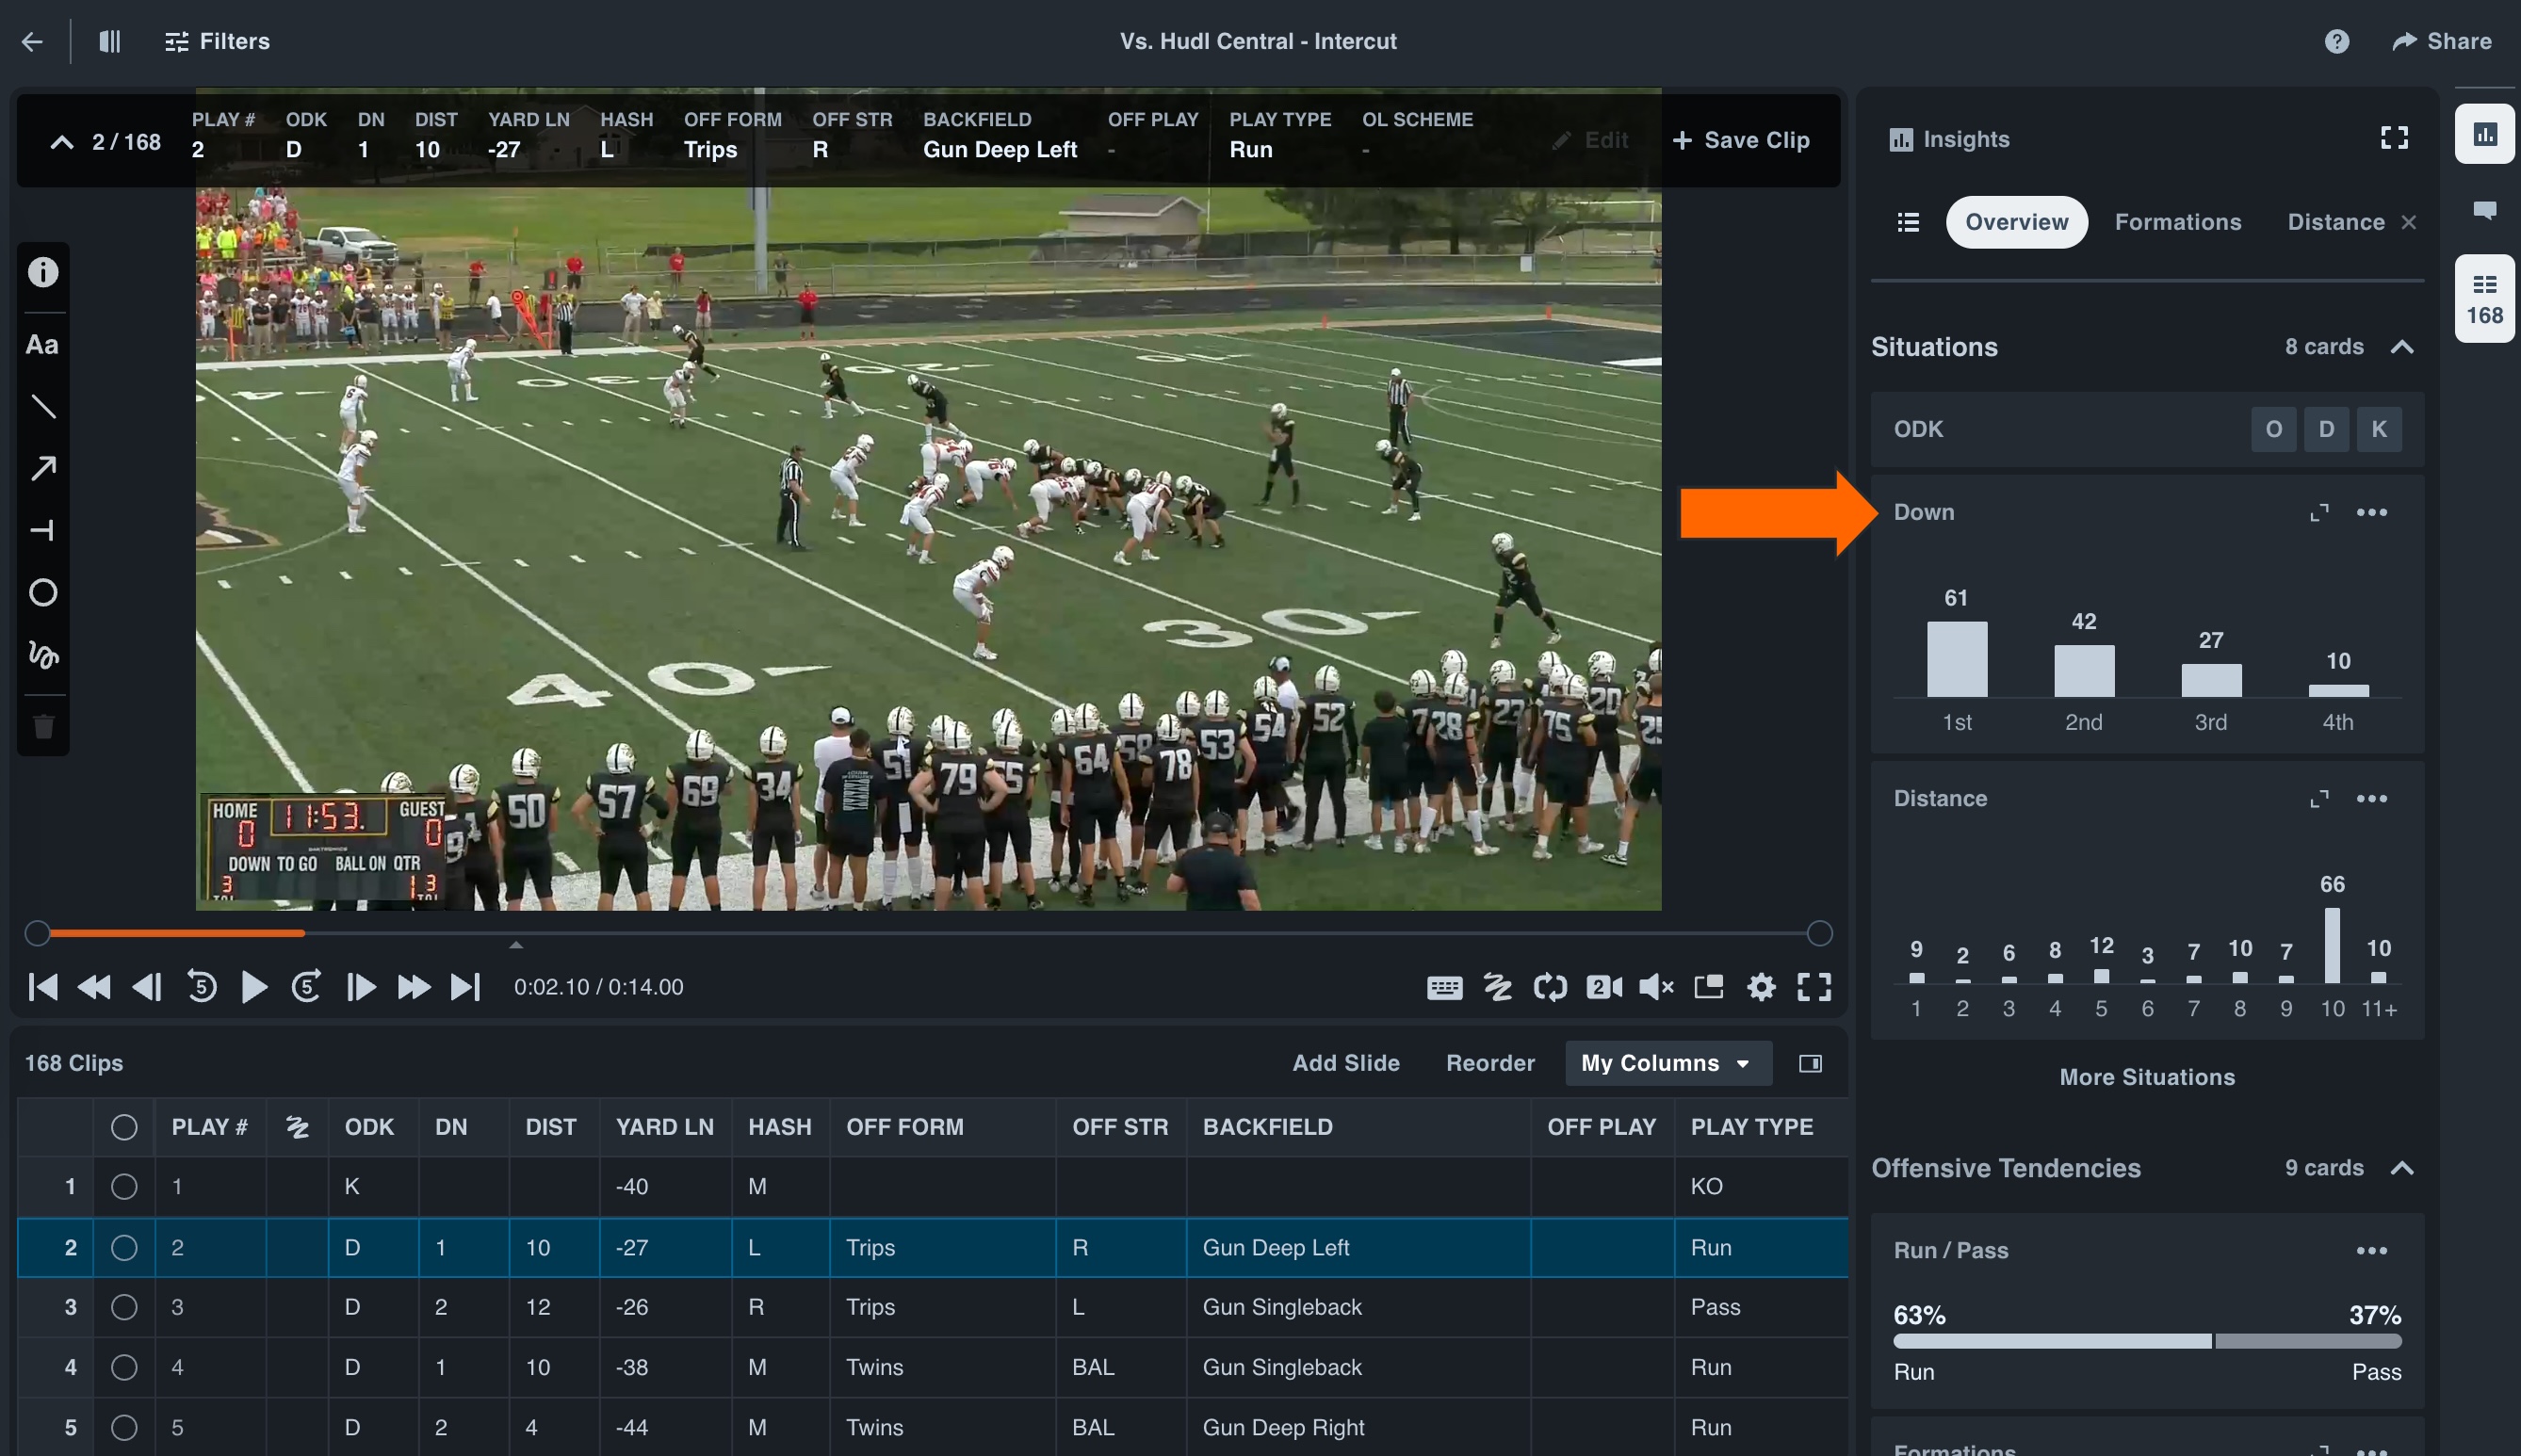Viewport: 2521px width, 1456px height.
Task: Open the Filters panel
Action: [x=217, y=41]
